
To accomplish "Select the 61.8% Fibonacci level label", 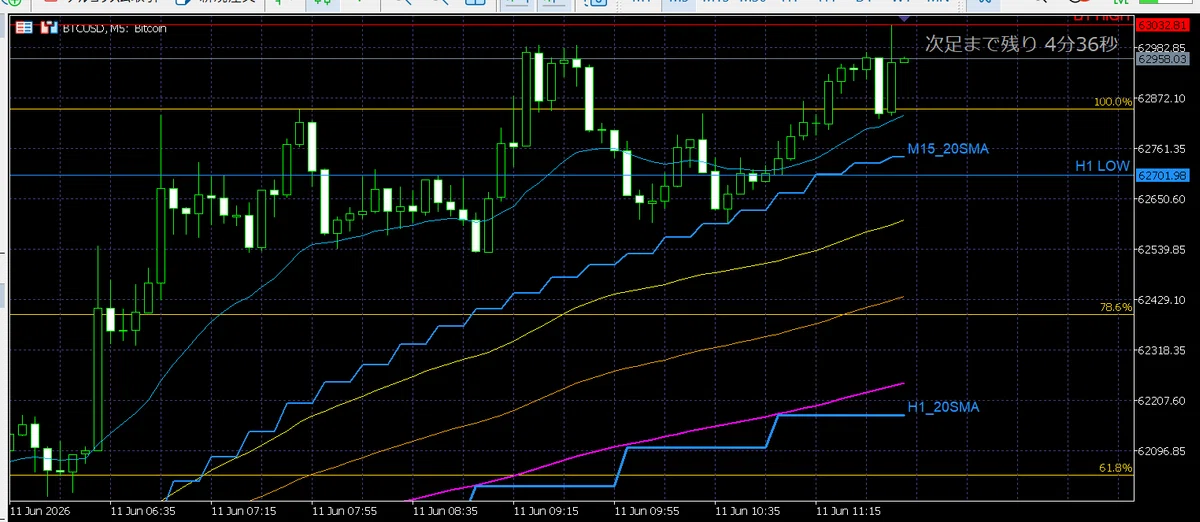I will point(1116,467).
